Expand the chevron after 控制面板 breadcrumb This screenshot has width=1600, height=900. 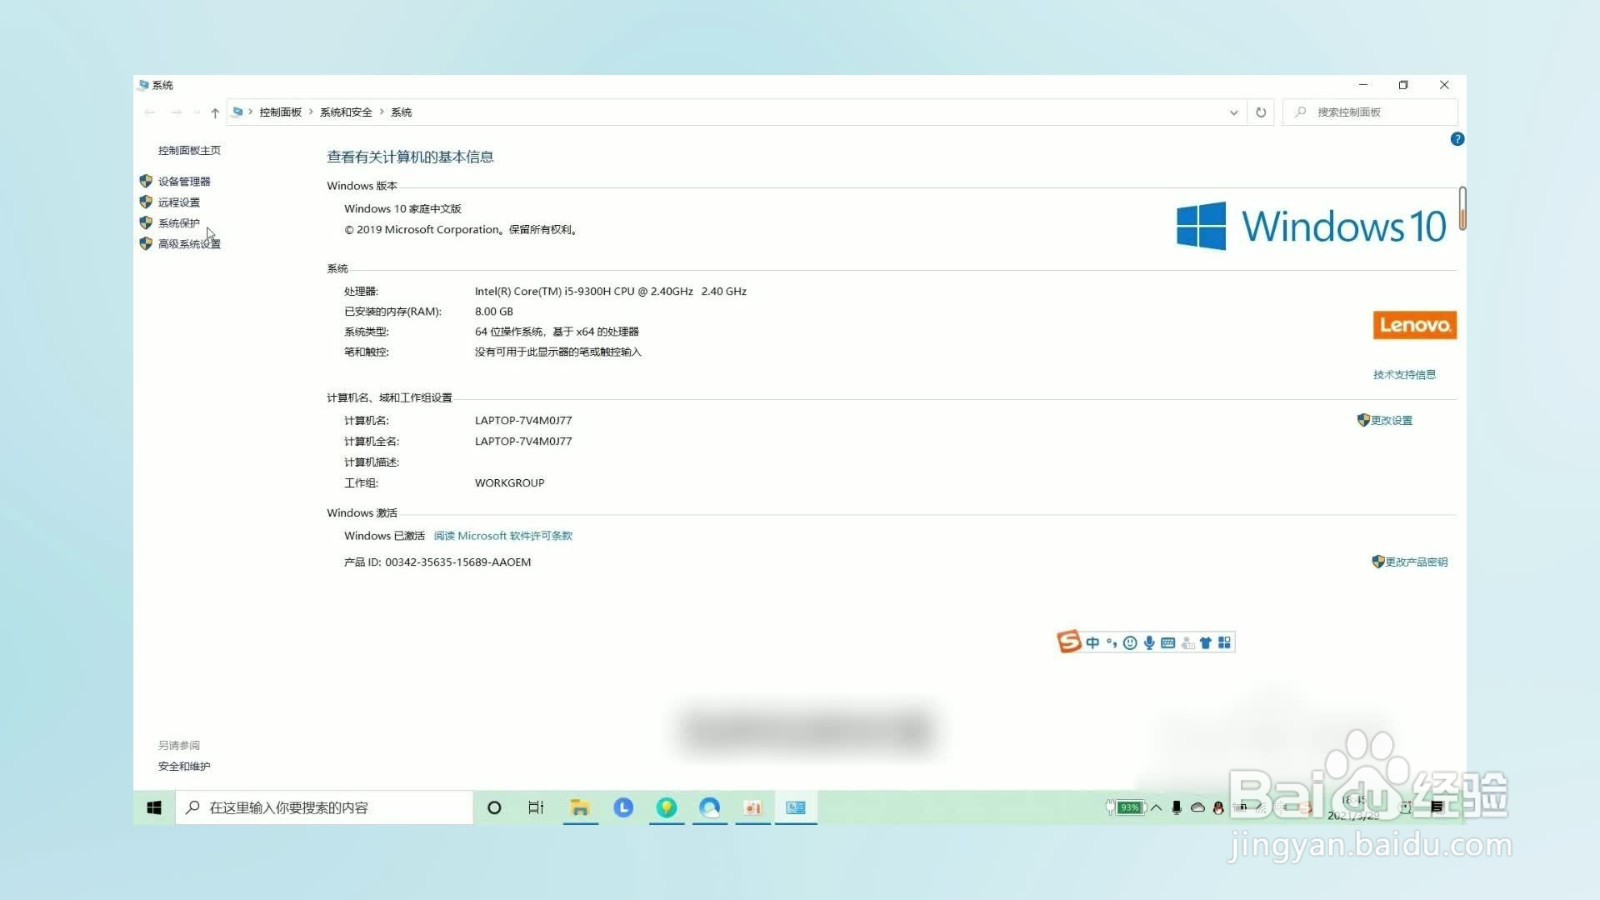tap(311, 112)
